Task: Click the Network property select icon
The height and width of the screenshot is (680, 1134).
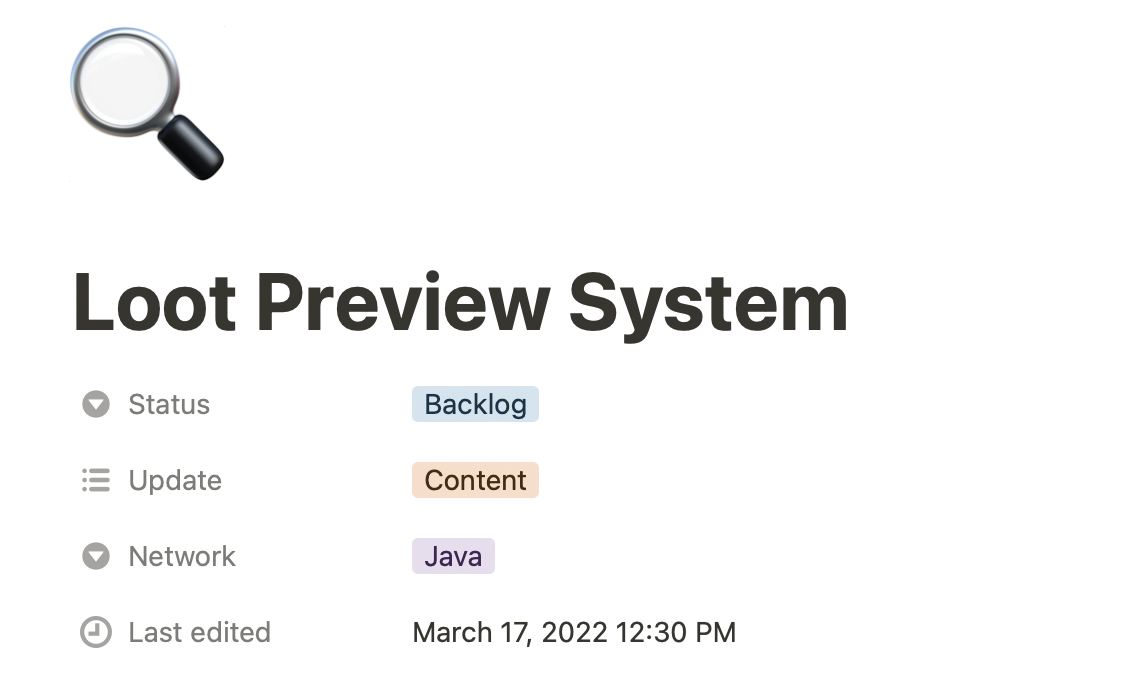Action: (95, 556)
